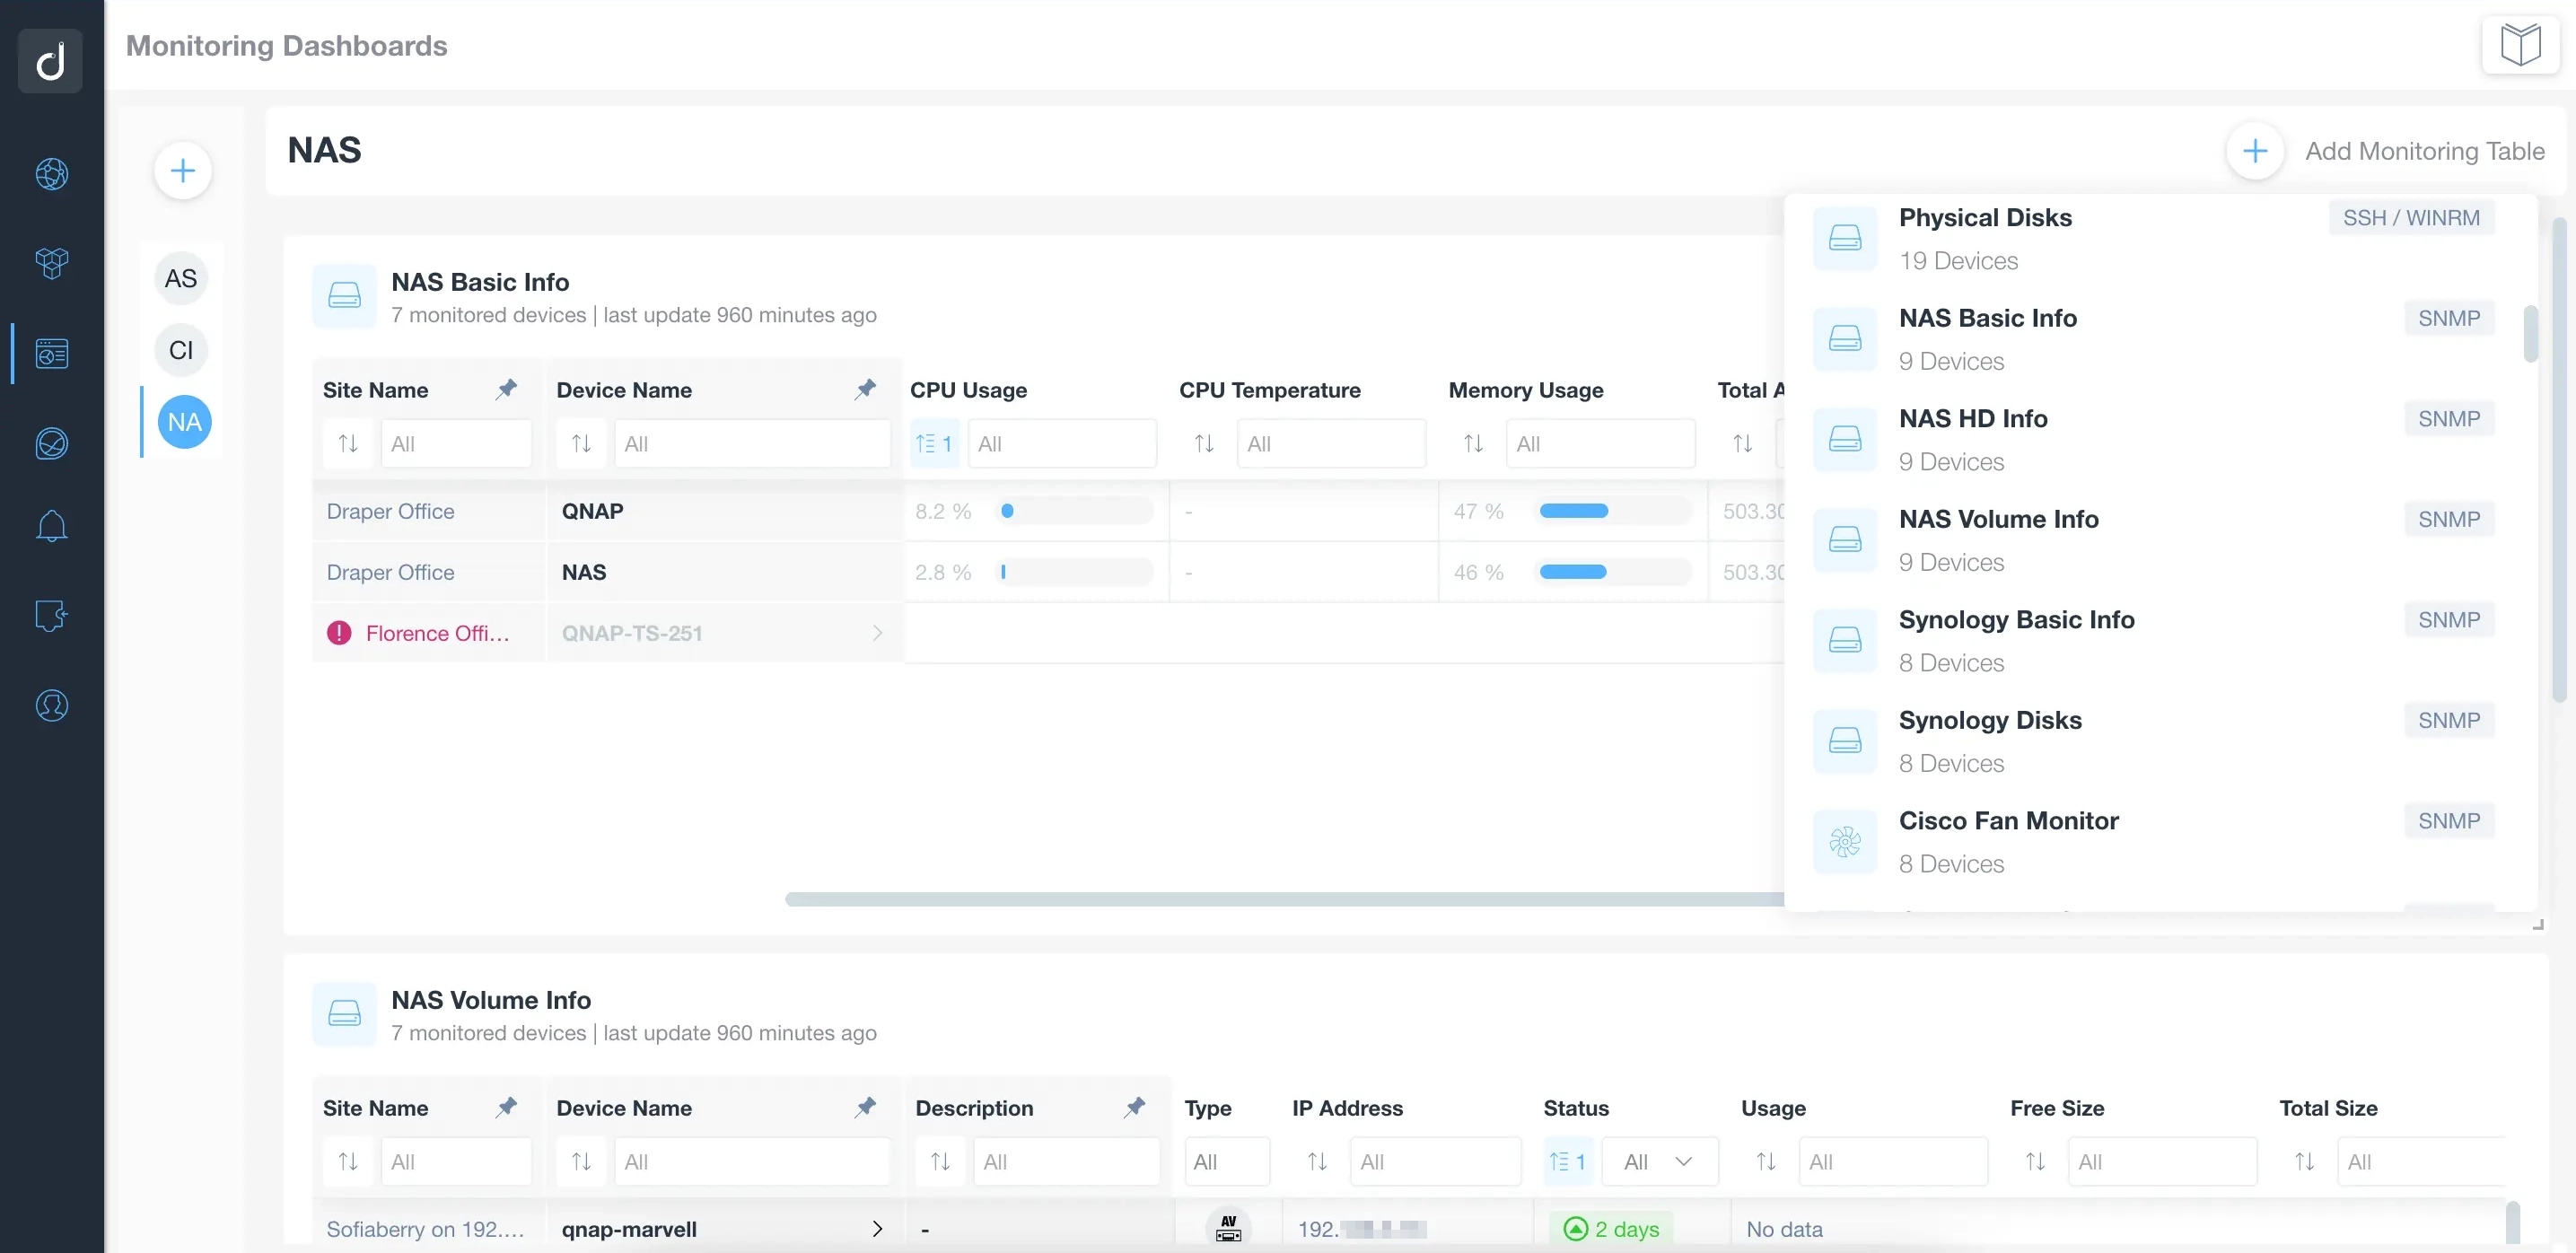This screenshot has width=2576, height=1253.
Task: Click the integrations puzzle-piece icon
Action: [x=51, y=615]
